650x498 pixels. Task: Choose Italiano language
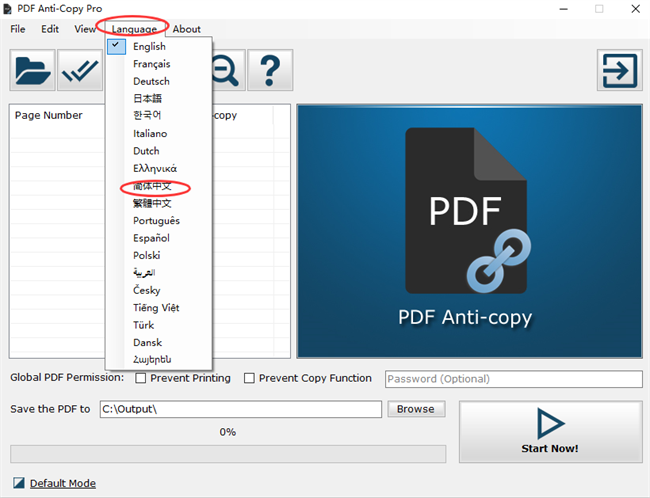pyautogui.click(x=159, y=134)
